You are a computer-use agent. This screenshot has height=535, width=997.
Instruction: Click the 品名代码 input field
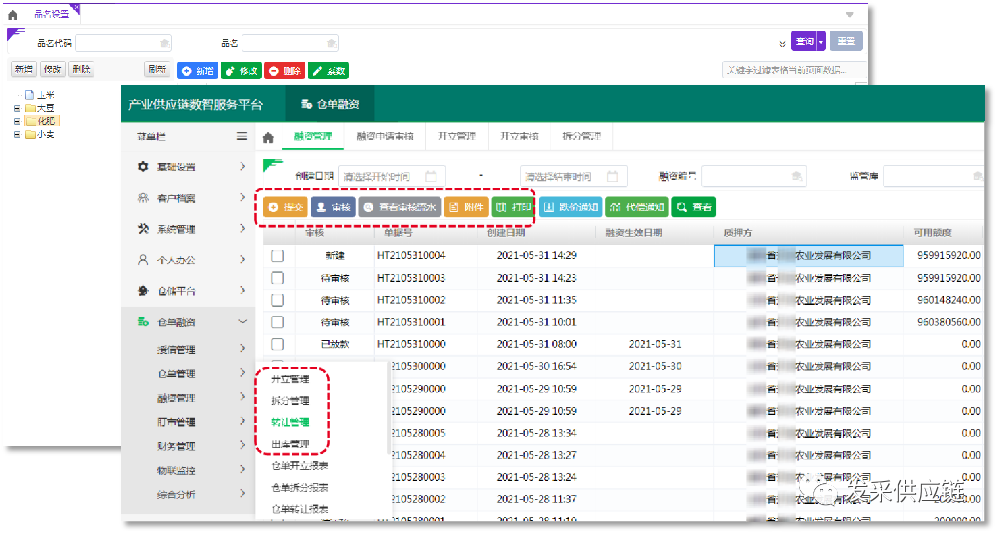click(x=123, y=43)
